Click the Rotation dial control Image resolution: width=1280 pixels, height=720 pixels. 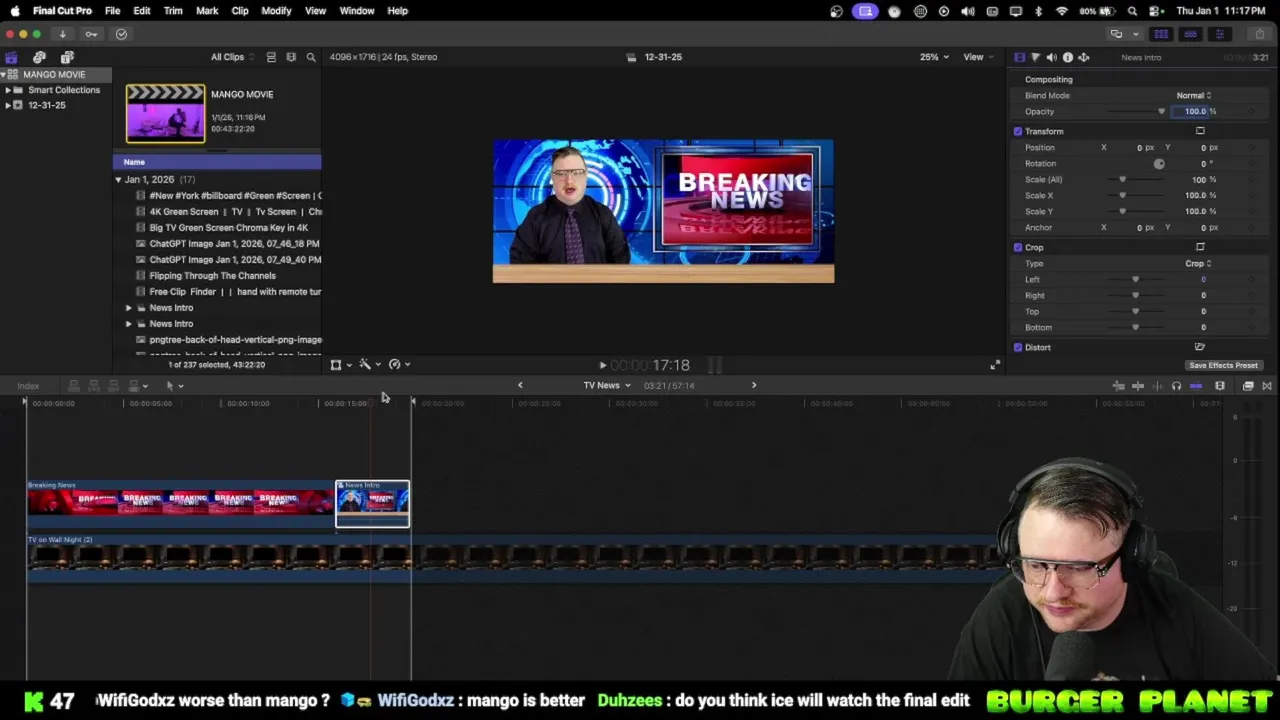pos(1159,163)
